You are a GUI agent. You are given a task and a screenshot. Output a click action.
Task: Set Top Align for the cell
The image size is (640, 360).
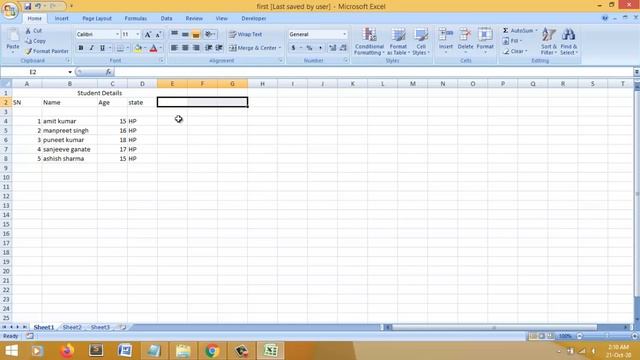pos(174,35)
